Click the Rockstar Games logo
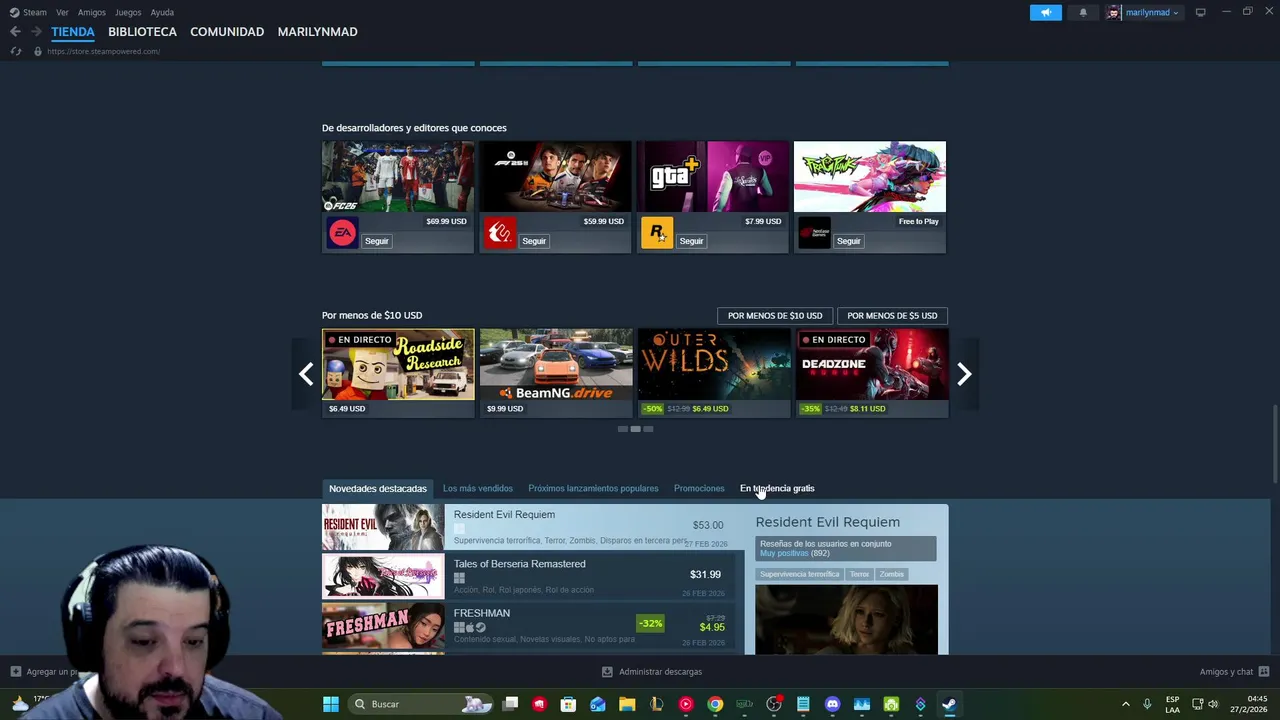The height and width of the screenshot is (720, 1280). 657,233
